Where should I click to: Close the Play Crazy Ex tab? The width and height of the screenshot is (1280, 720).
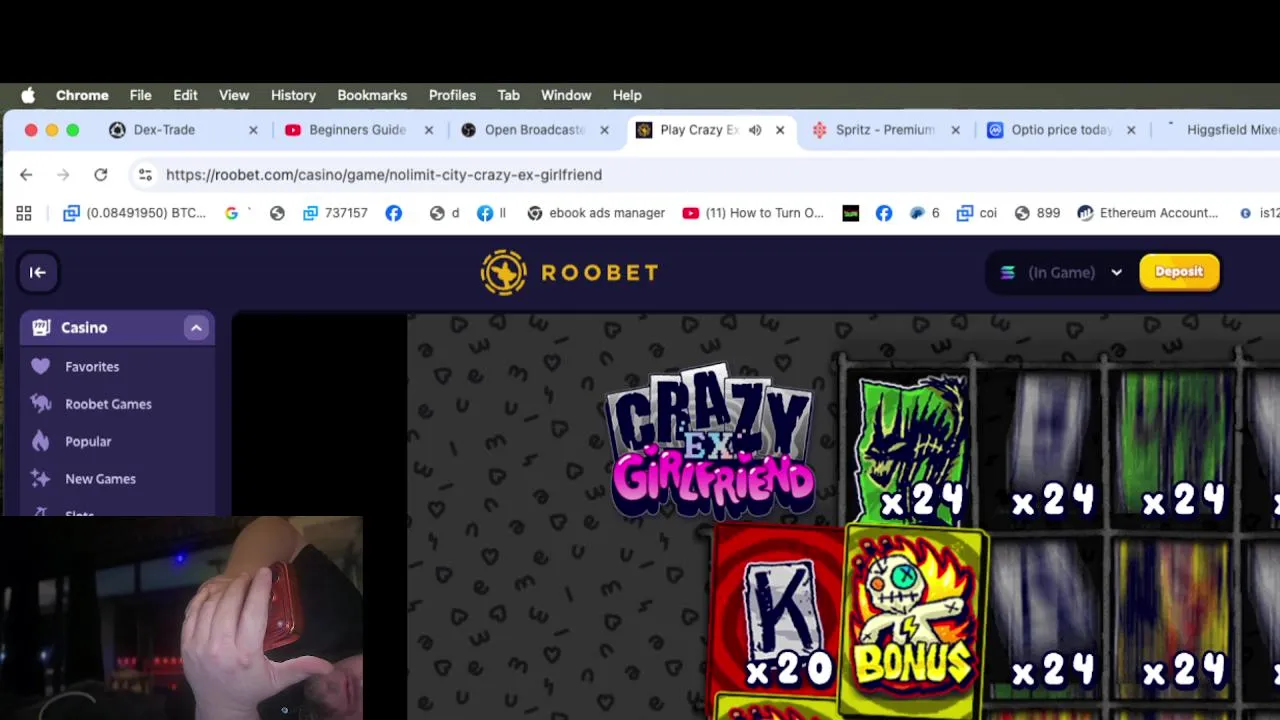(x=780, y=130)
